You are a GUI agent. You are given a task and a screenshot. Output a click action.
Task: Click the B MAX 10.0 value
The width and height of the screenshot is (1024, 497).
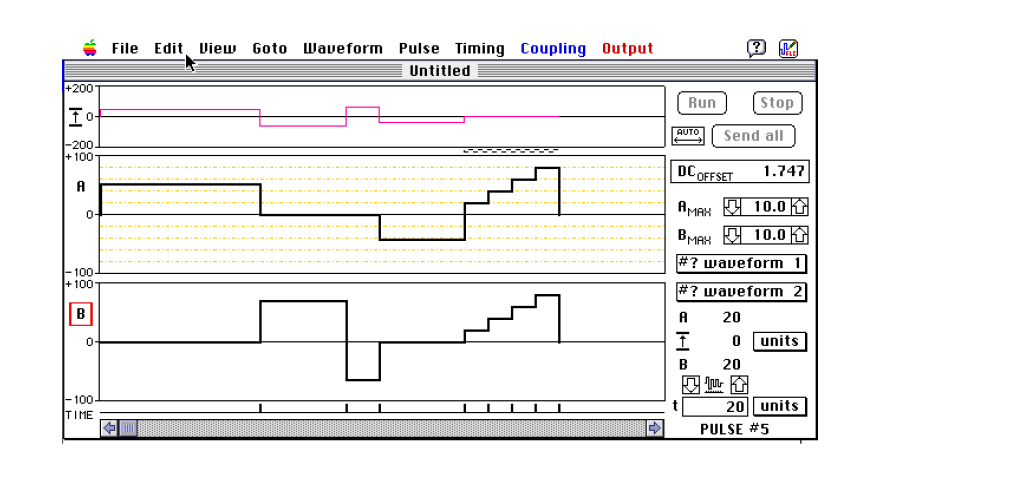point(765,235)
